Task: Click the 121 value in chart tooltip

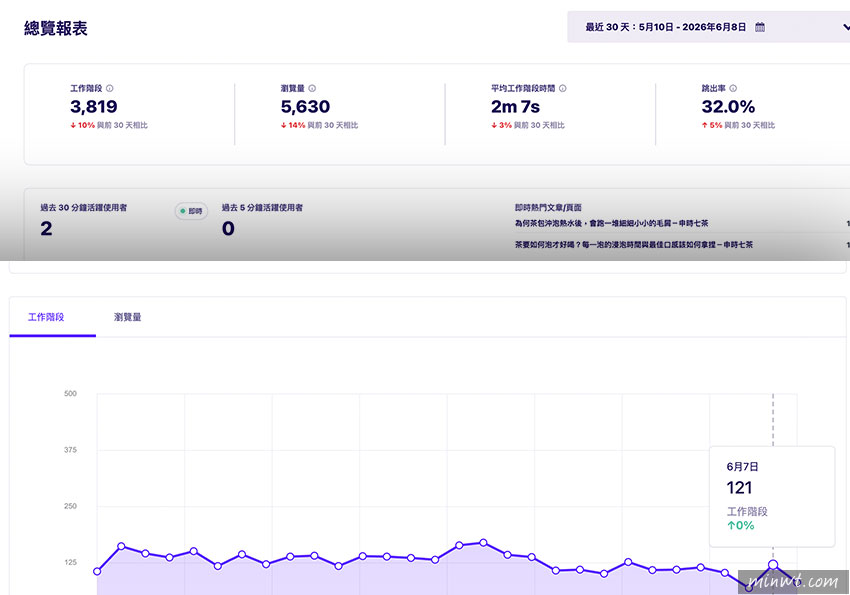Action: tap(739, 488)
